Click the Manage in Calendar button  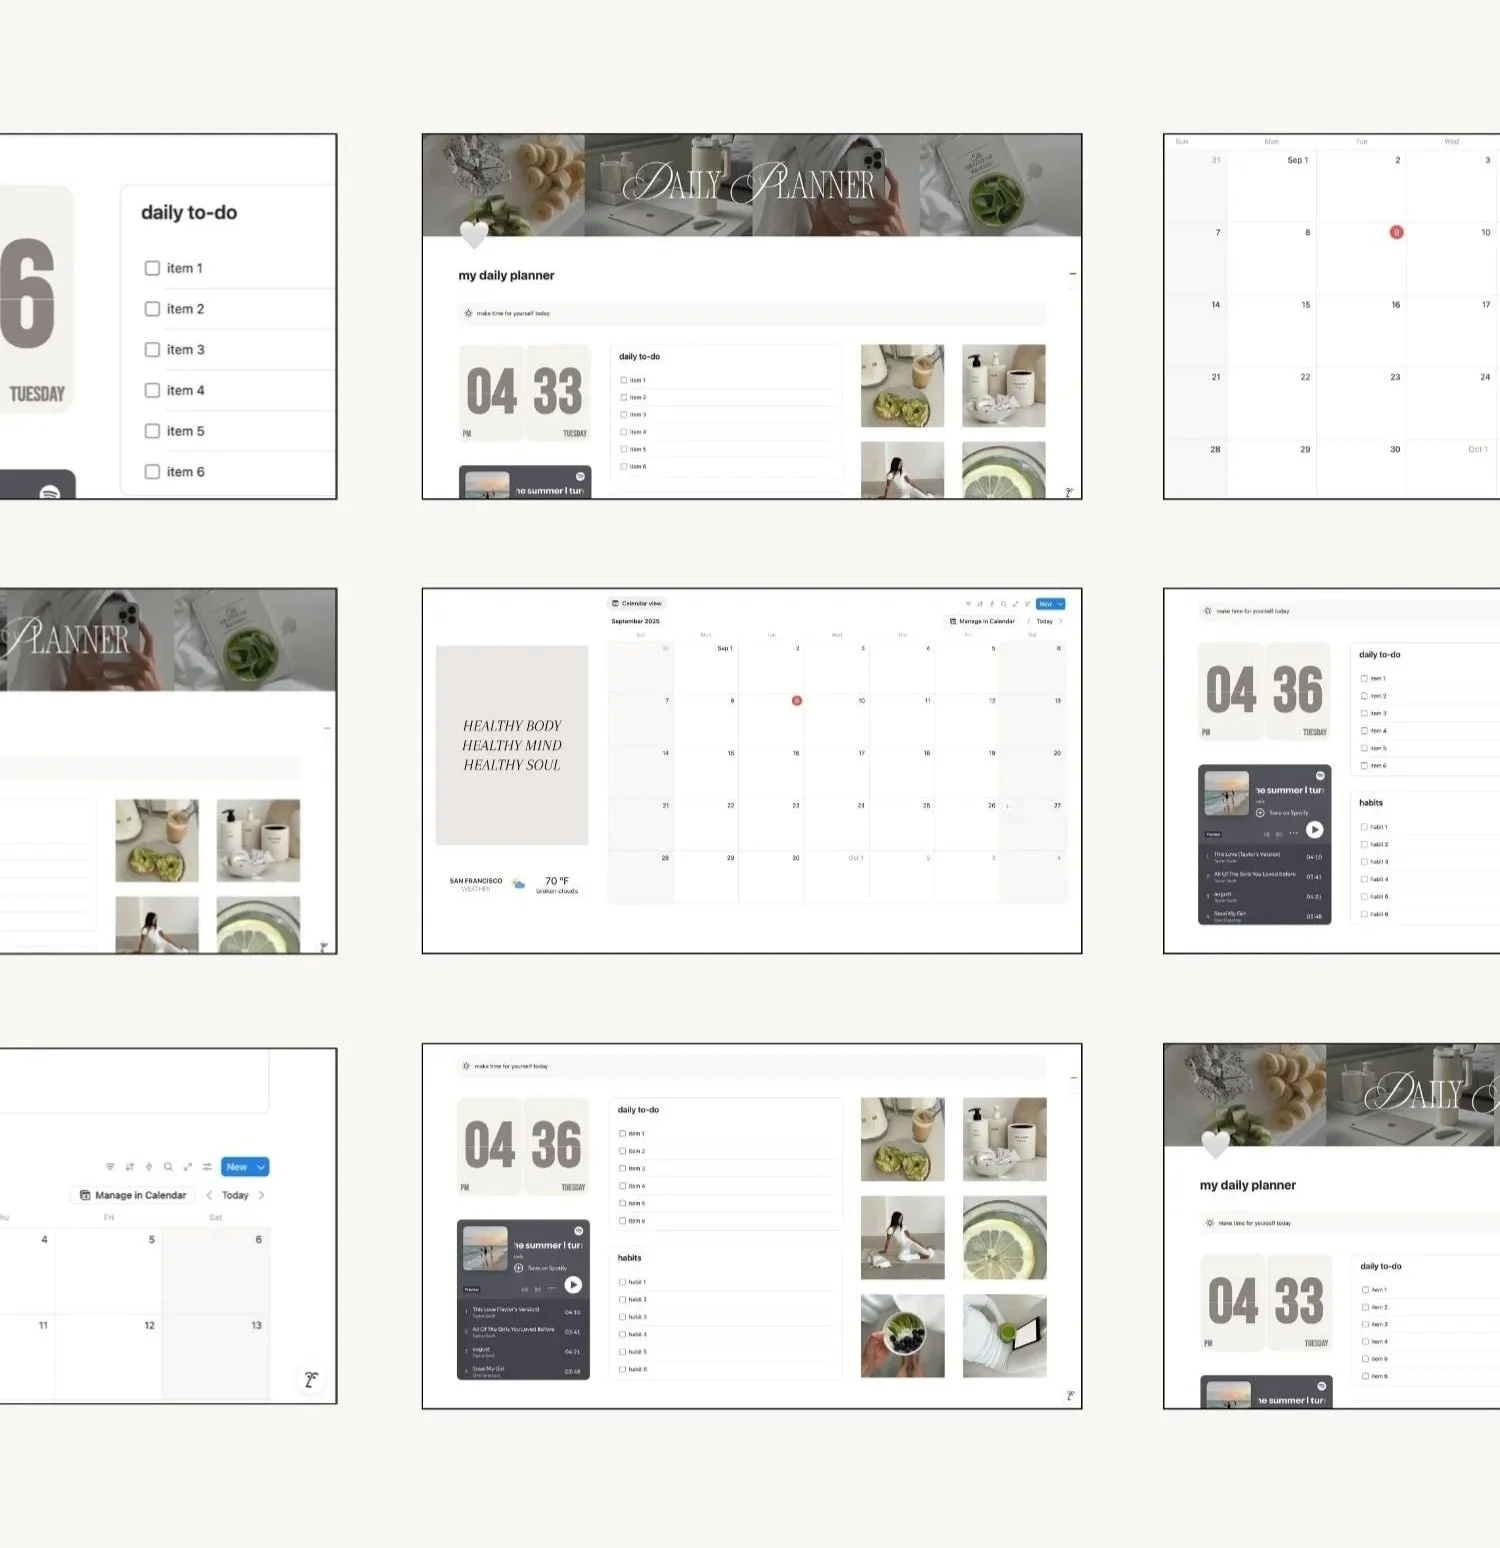[x=984, y=621]
